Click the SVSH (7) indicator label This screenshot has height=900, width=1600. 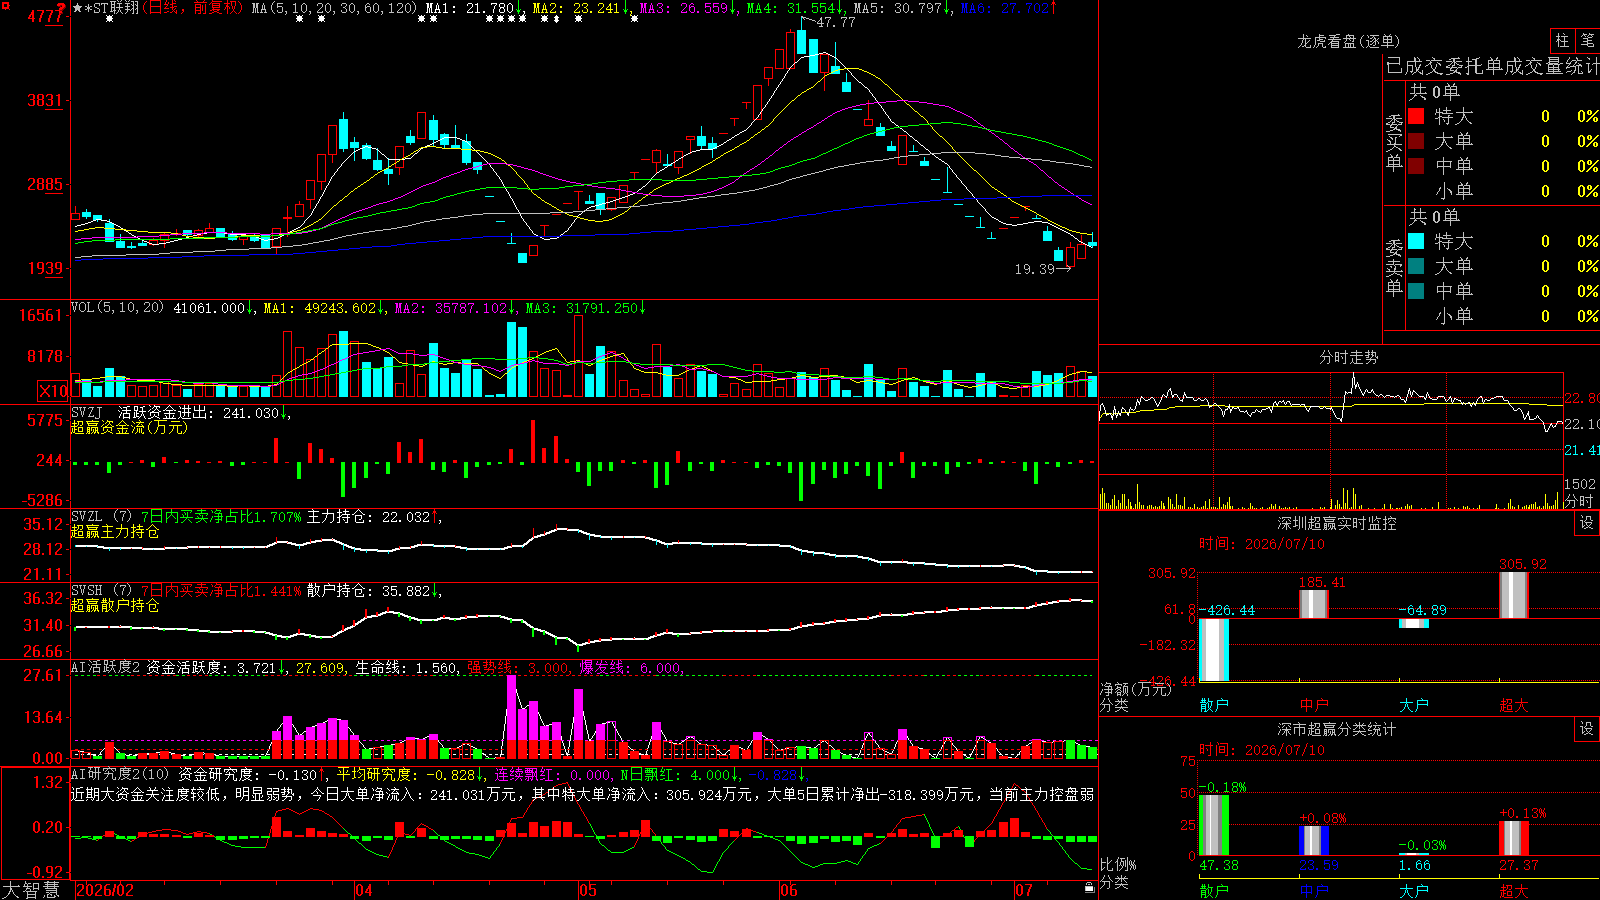click(x=101, y=591)
